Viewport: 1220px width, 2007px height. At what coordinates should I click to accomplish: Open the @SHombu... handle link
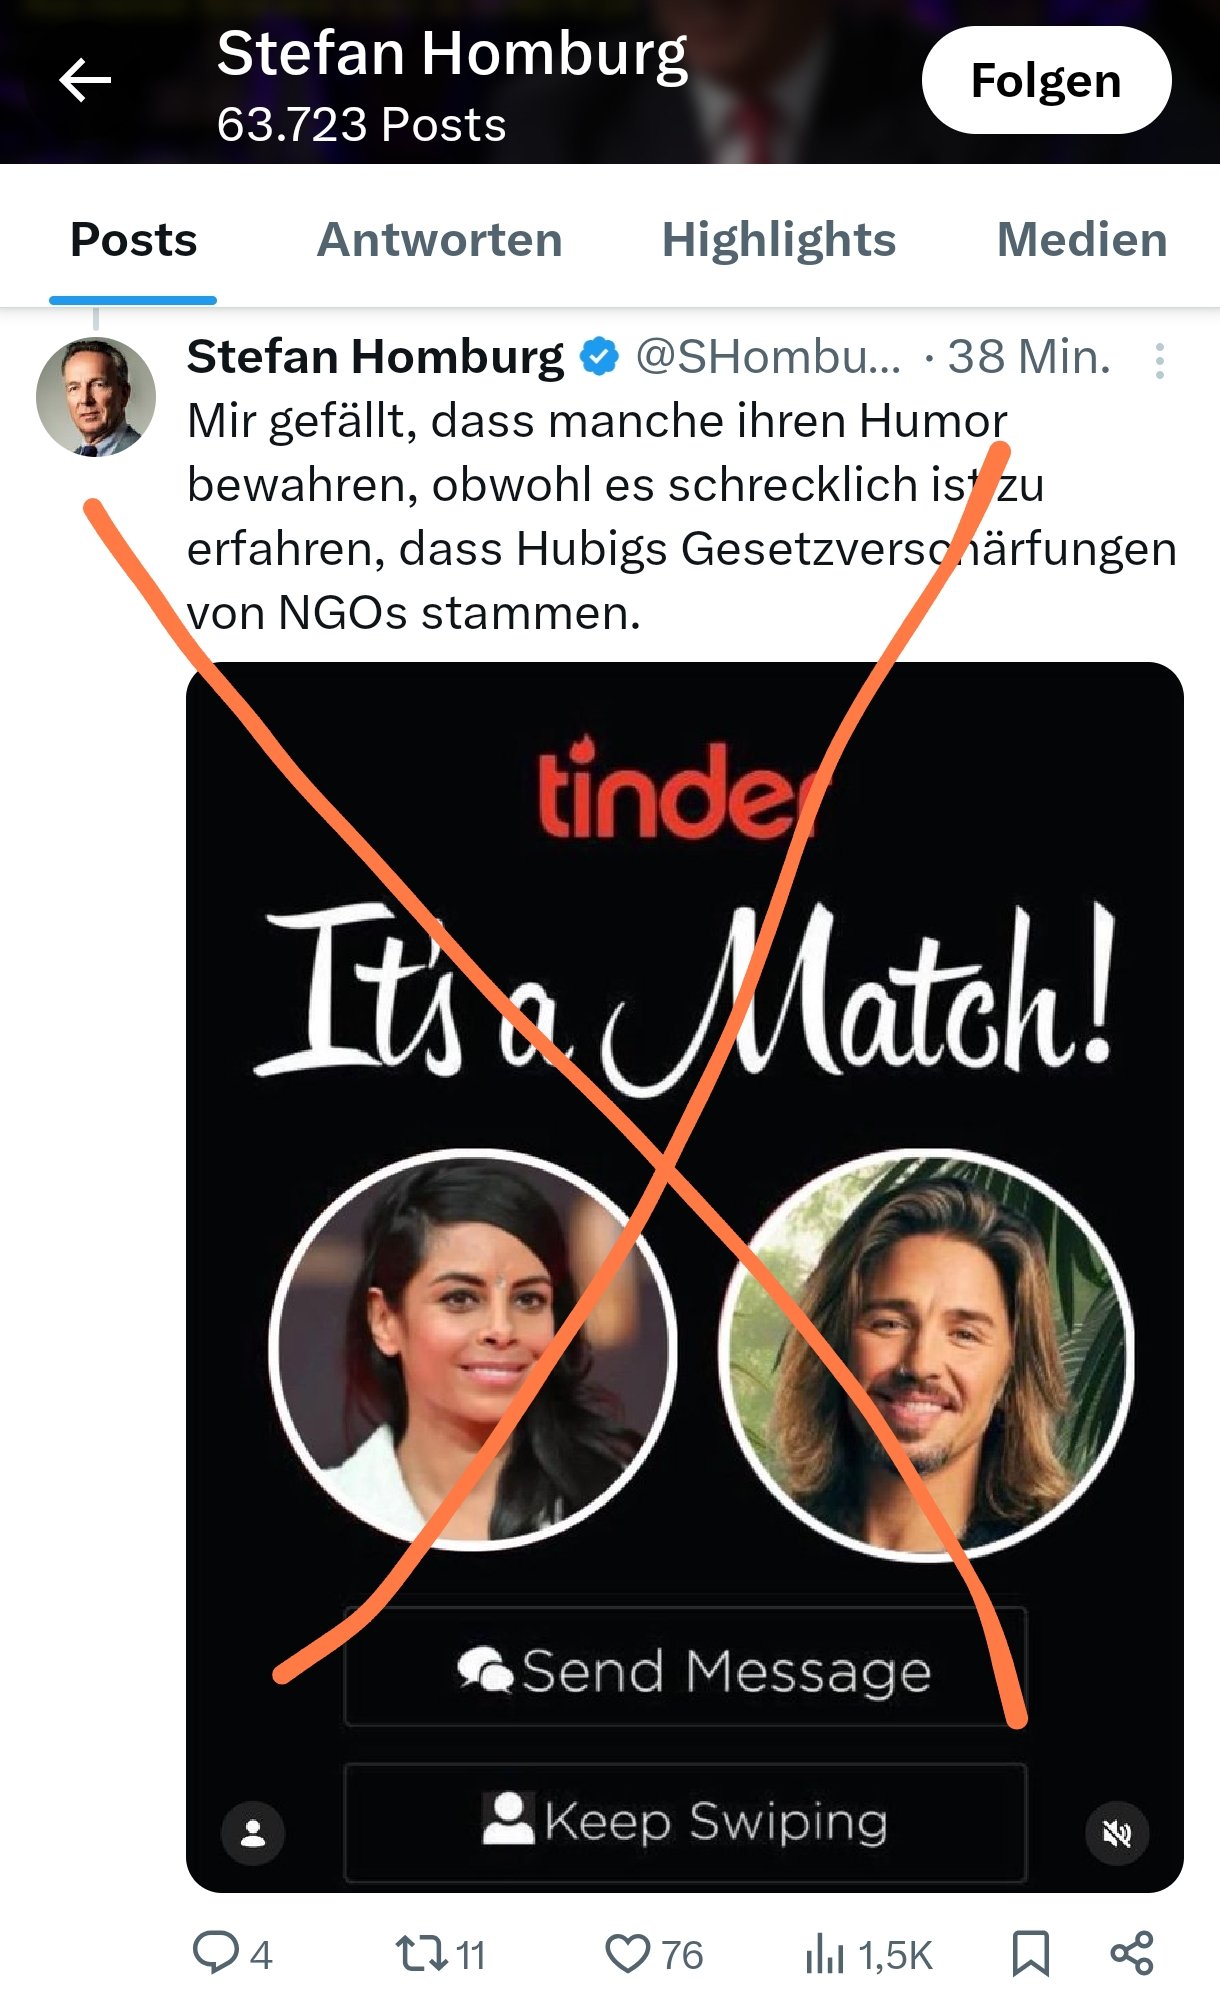(768, 357)
